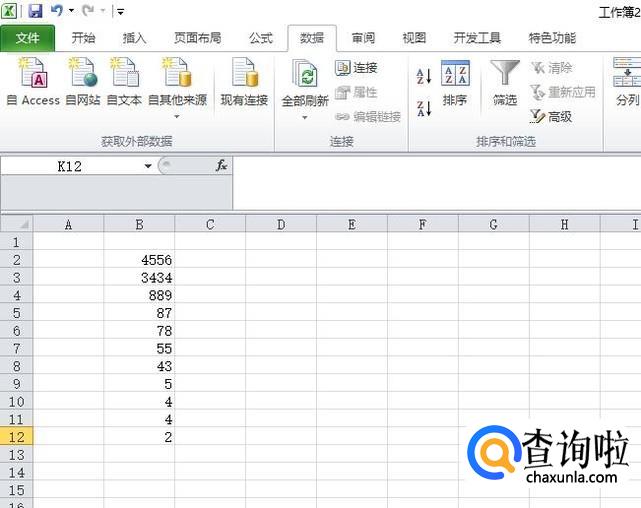Sort ascending with the A-Z icon

click(424, 76)
